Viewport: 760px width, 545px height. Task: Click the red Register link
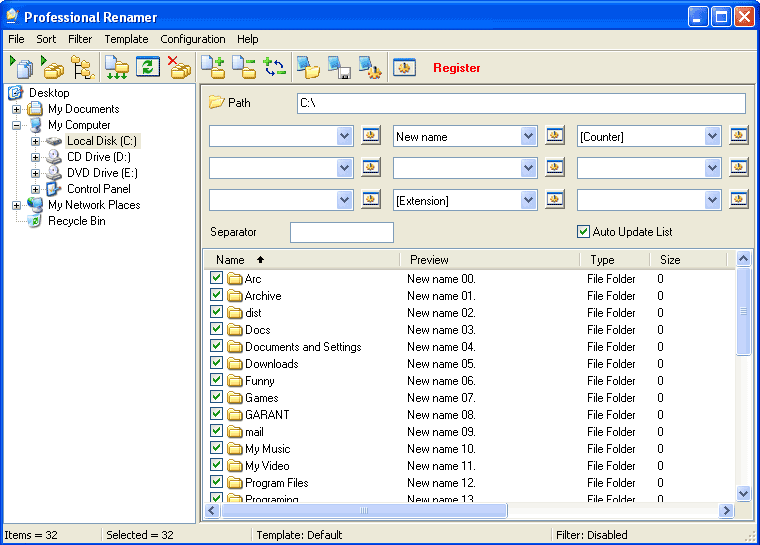(457, 68)
